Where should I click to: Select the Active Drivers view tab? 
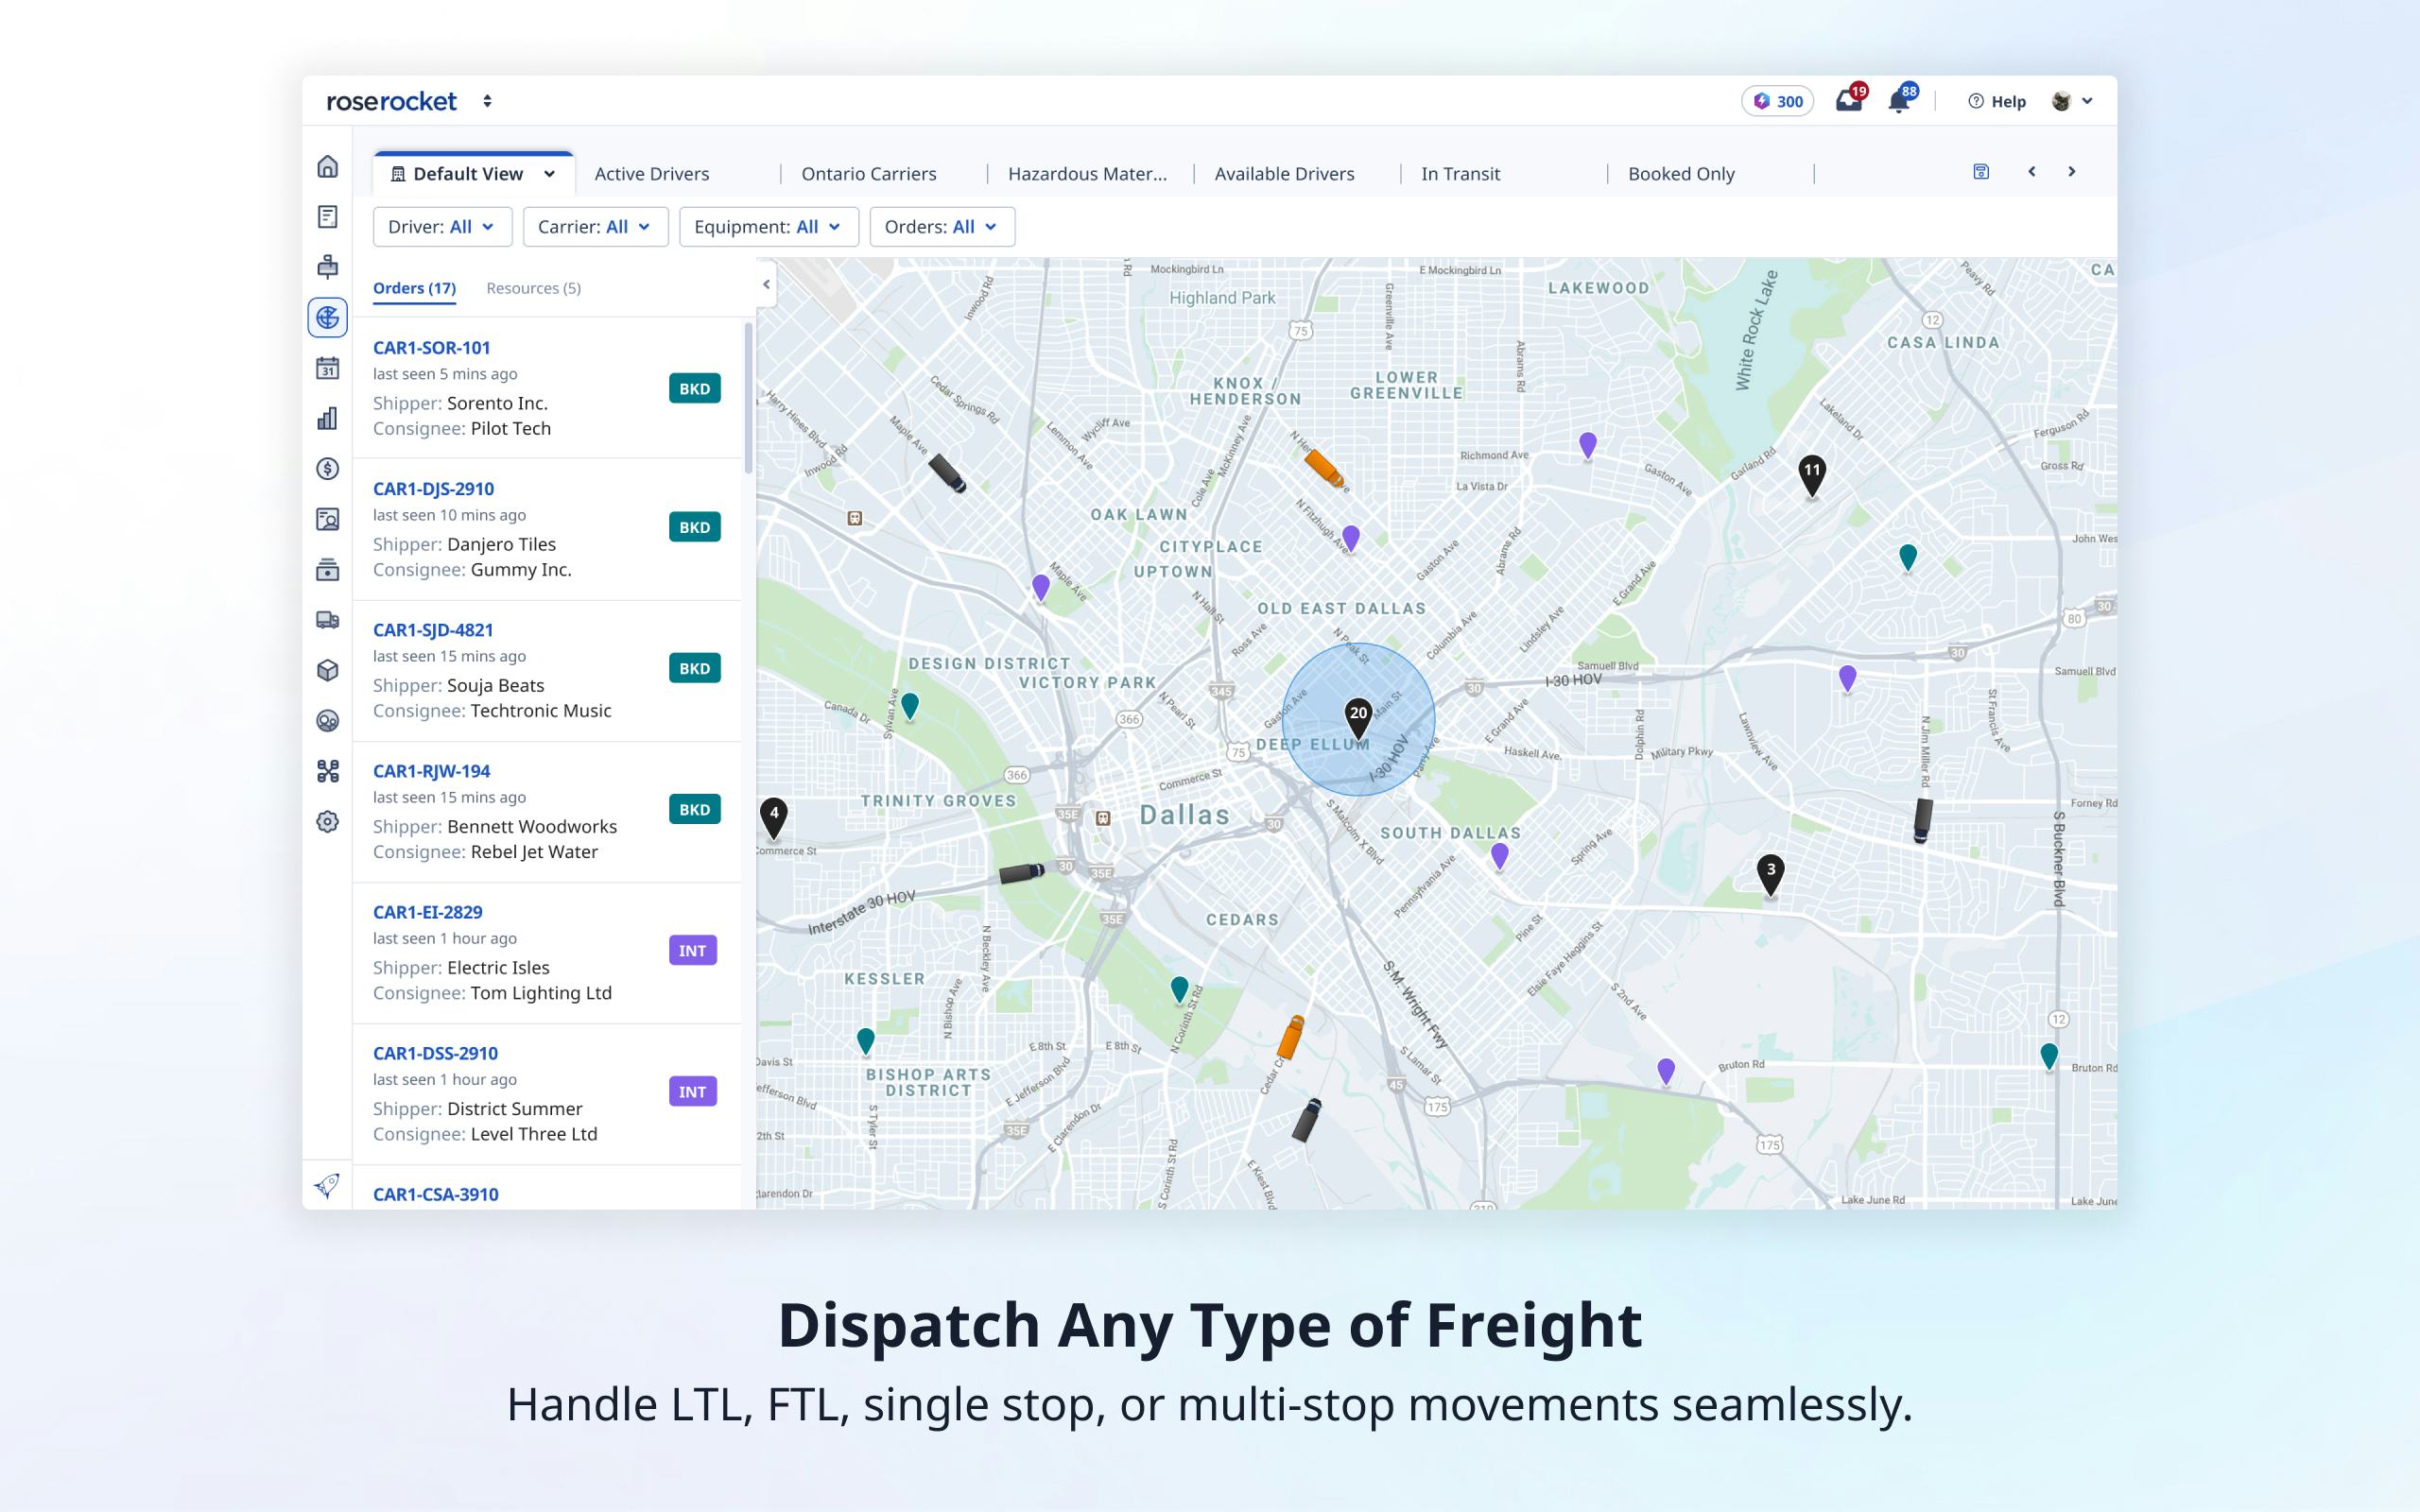pyautogui.click(x=651, y=174)
